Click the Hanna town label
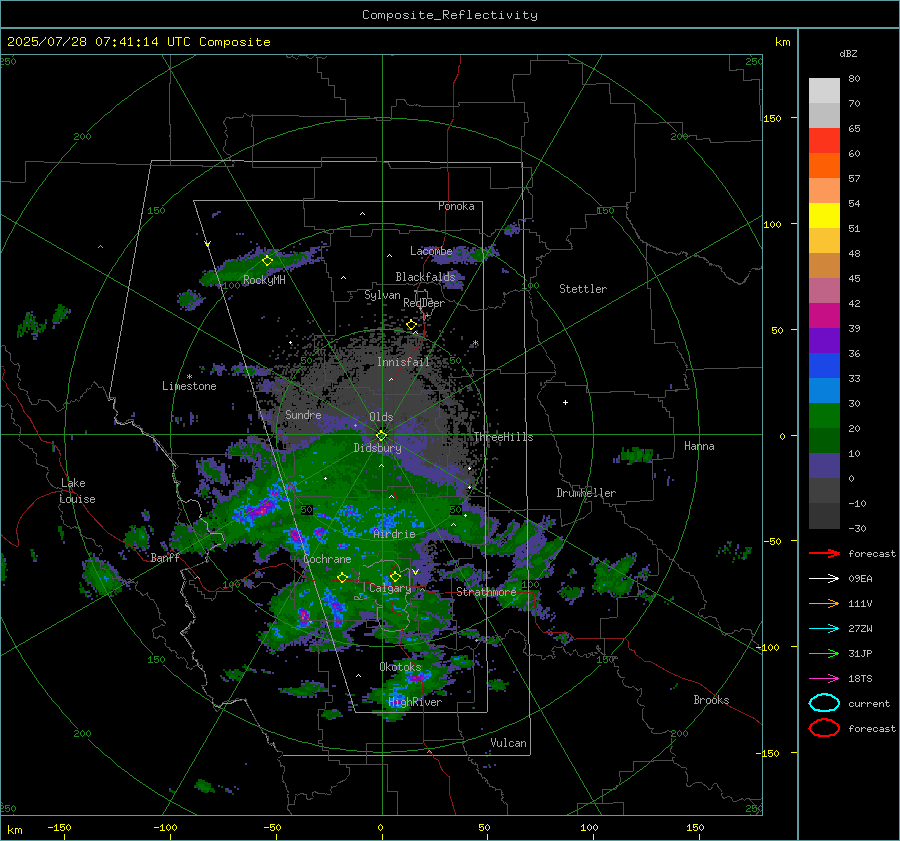This screenshot has width=900, height=841. [x=699, y=446]
